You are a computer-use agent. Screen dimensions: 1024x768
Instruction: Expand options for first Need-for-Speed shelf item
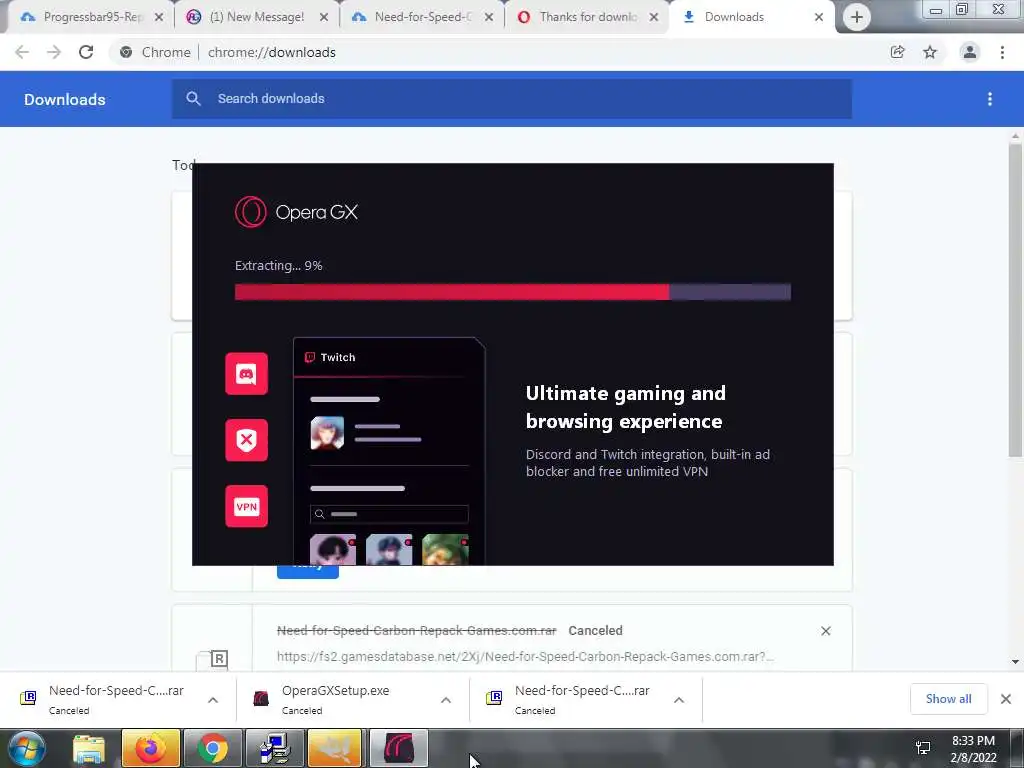pyautogui.click(x=213, y=700)
